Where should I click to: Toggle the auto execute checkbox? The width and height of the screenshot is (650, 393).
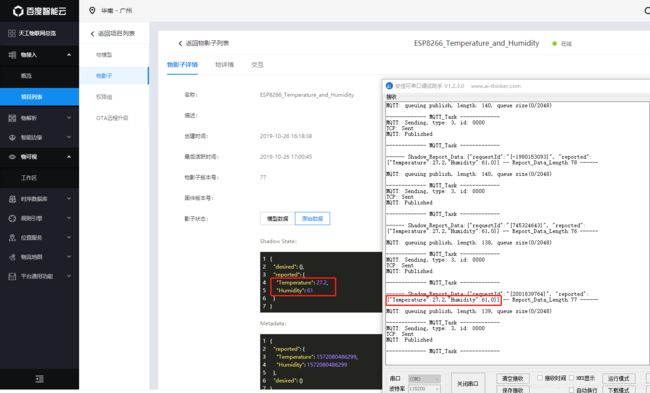pos(572,390)
